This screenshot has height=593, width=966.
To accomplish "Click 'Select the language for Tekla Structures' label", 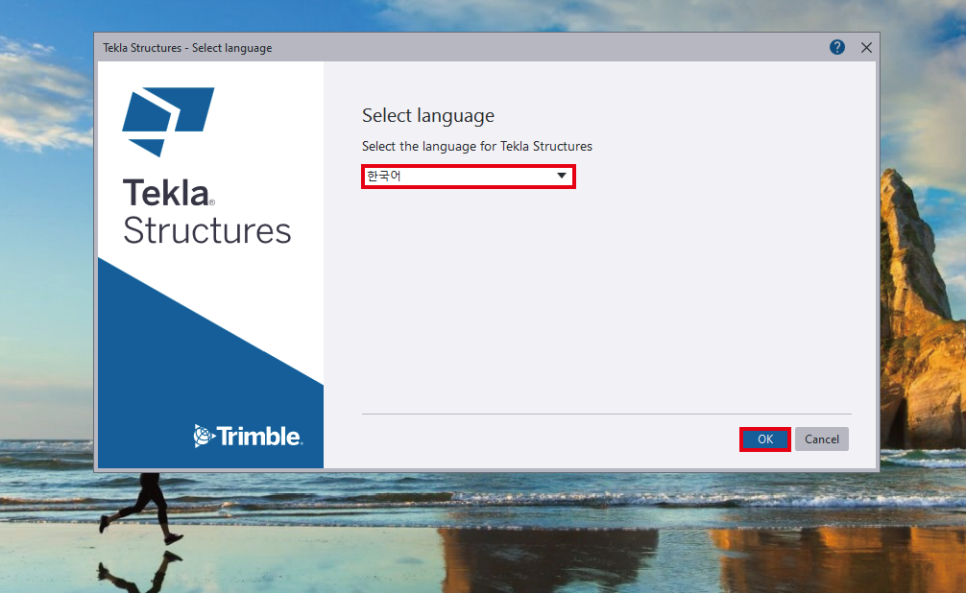I will (x=477, y=147).
